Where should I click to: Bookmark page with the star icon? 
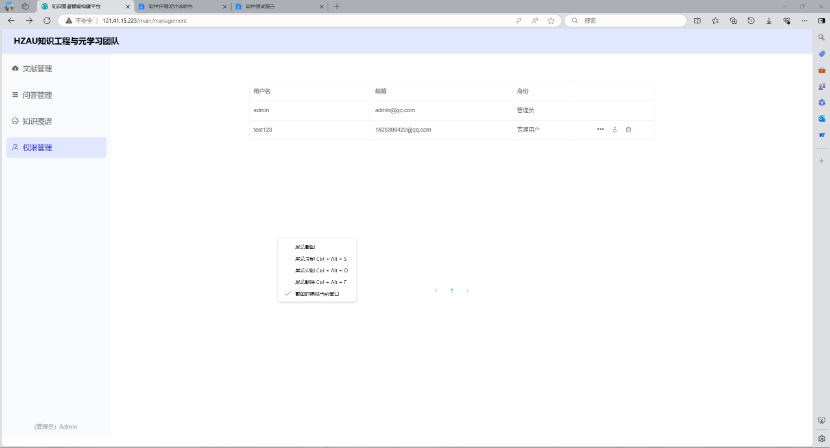[551, 20]
